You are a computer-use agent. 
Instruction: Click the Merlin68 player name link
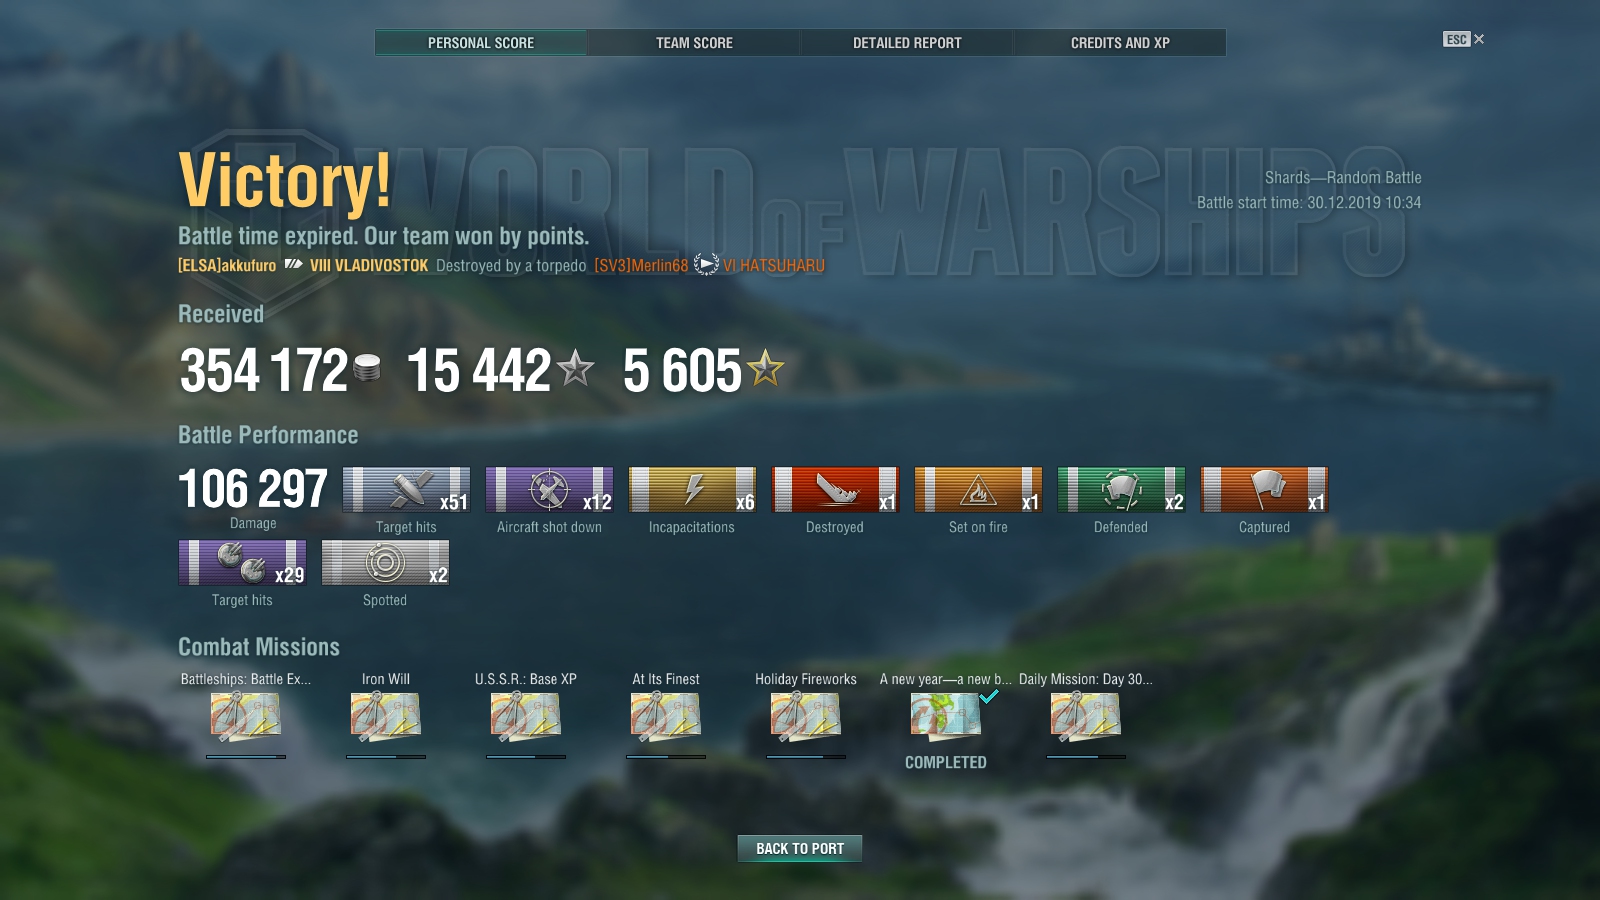[641, 266]
